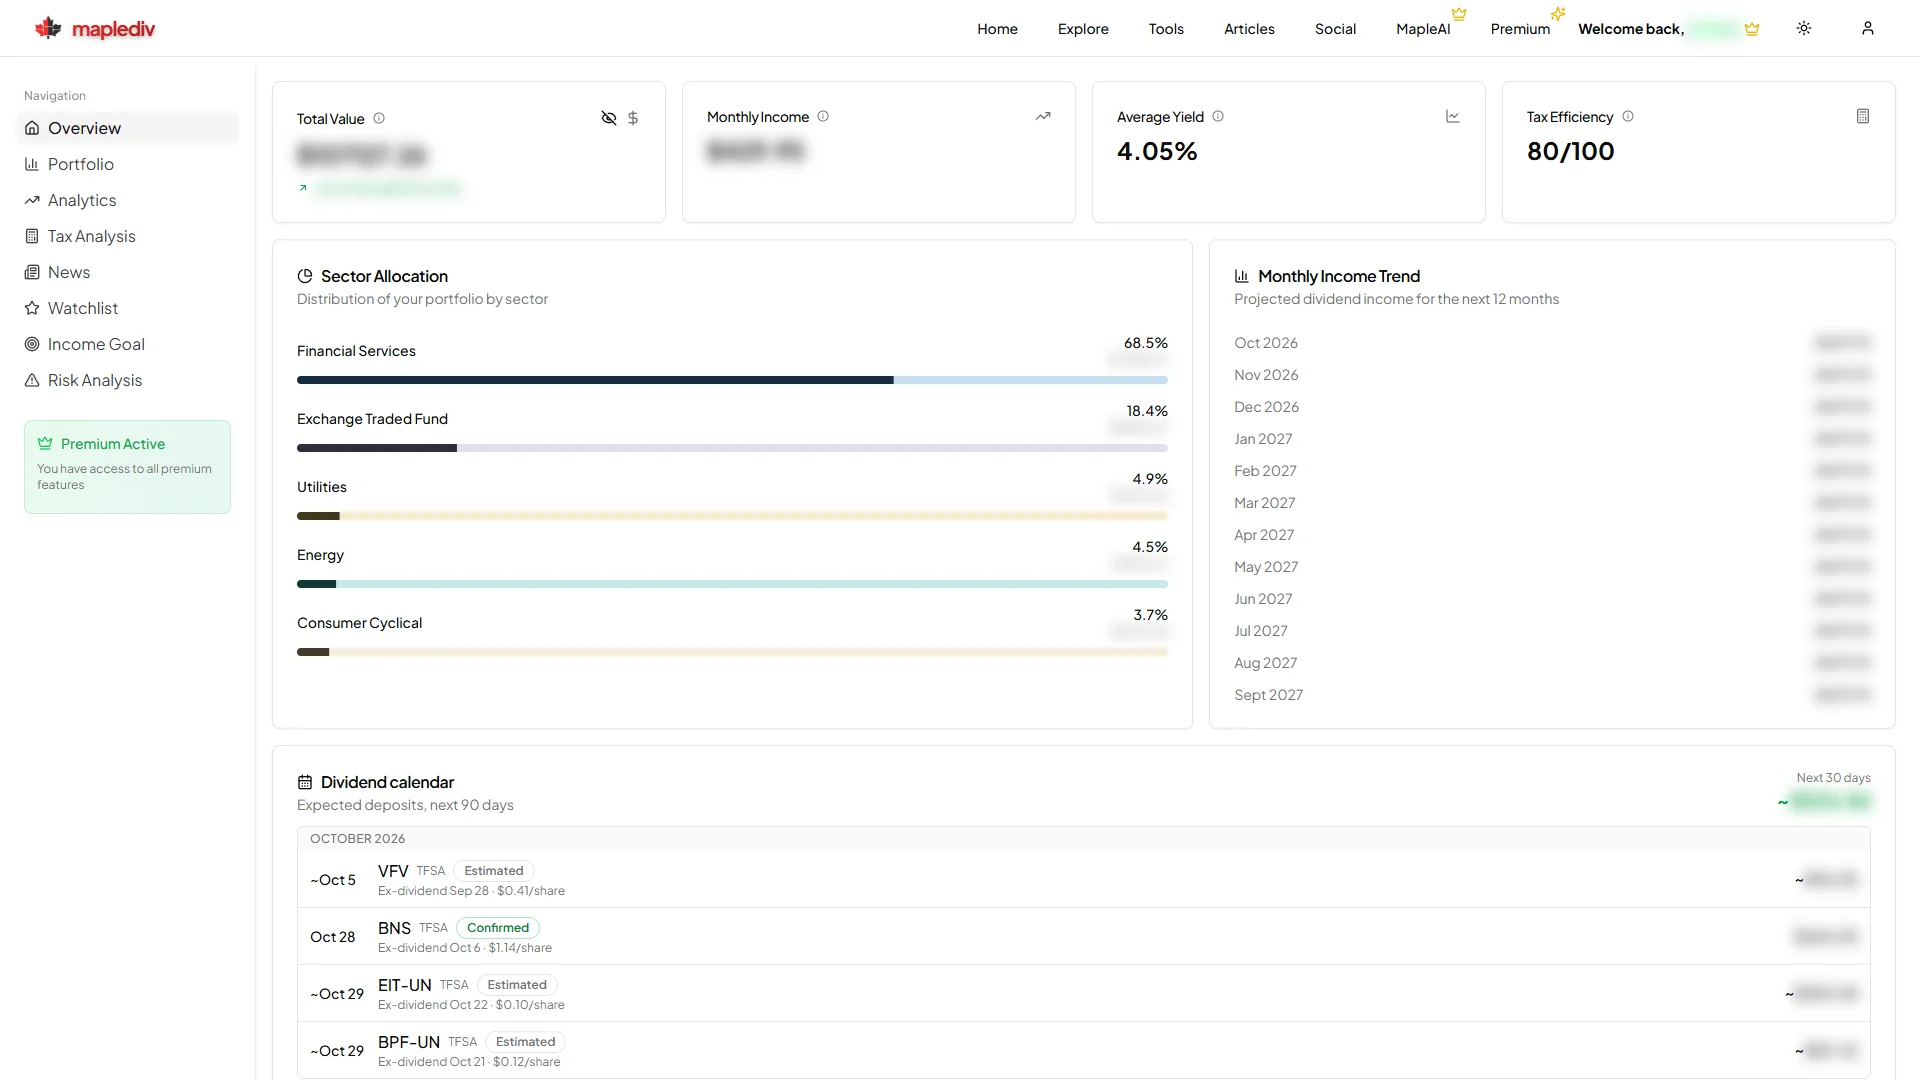Image resolution: width=1920 pixels, height=1080 pixels.
Task: Go to Analytics in sidebar
Action: [x=127, y=200]
